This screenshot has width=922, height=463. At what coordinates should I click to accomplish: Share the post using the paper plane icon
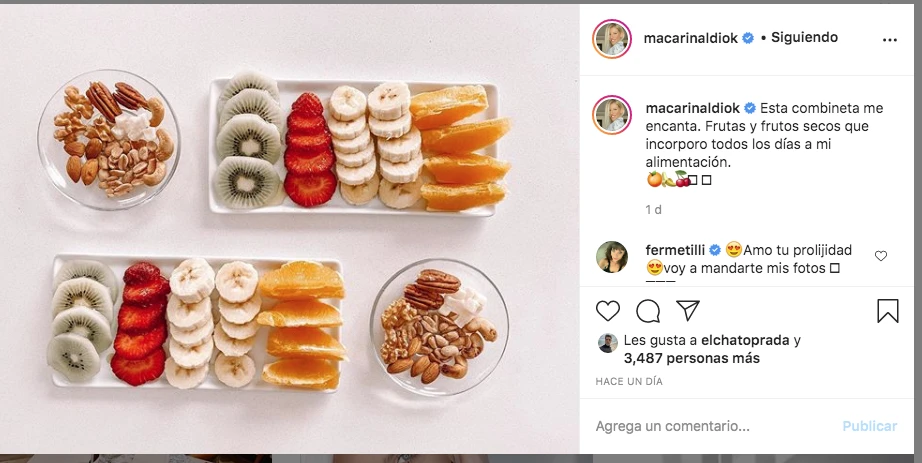[x=687, y=310]
